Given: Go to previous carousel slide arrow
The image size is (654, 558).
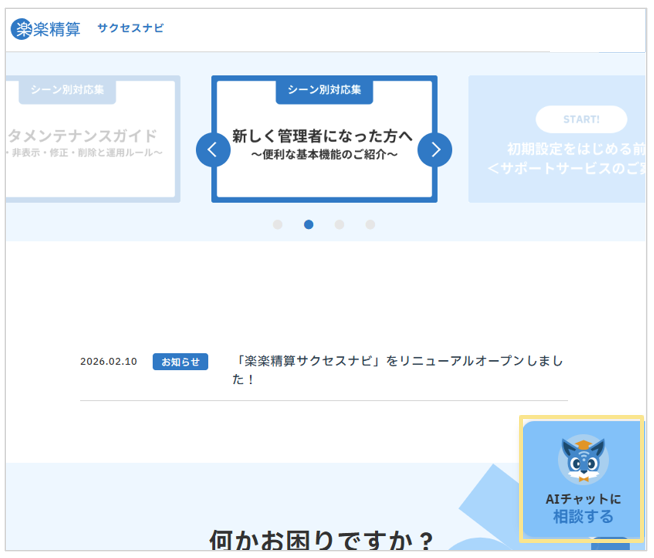Looking at the screenshot, I should 213,150.
